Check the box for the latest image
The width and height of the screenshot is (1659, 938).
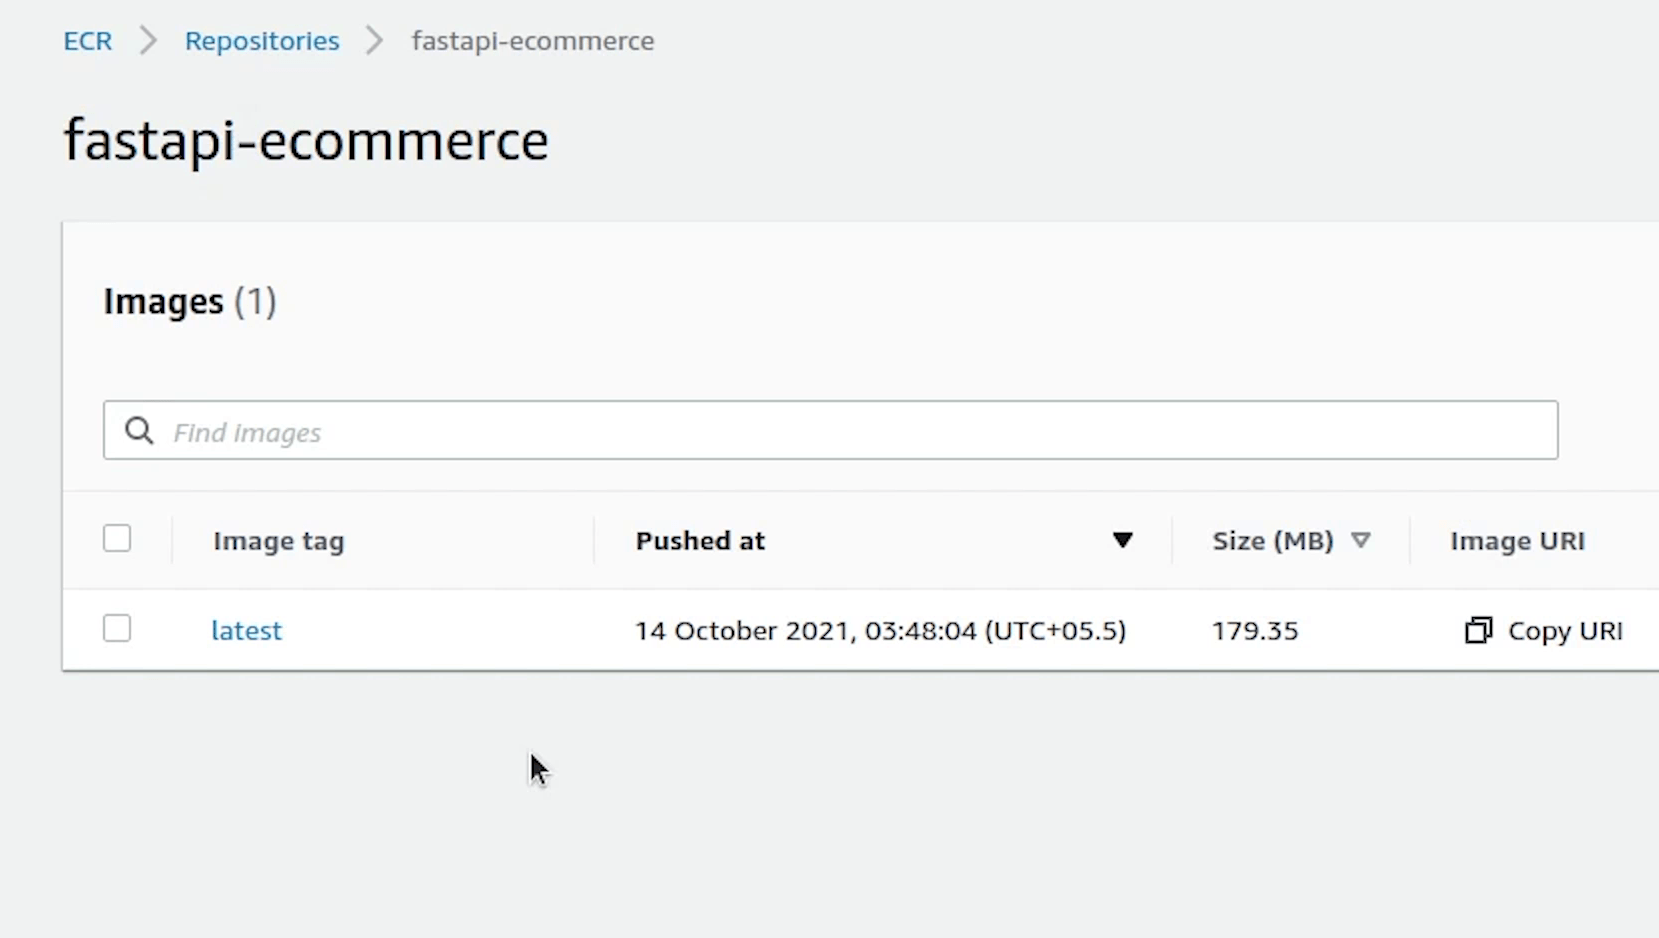click(x=117, y=629)
